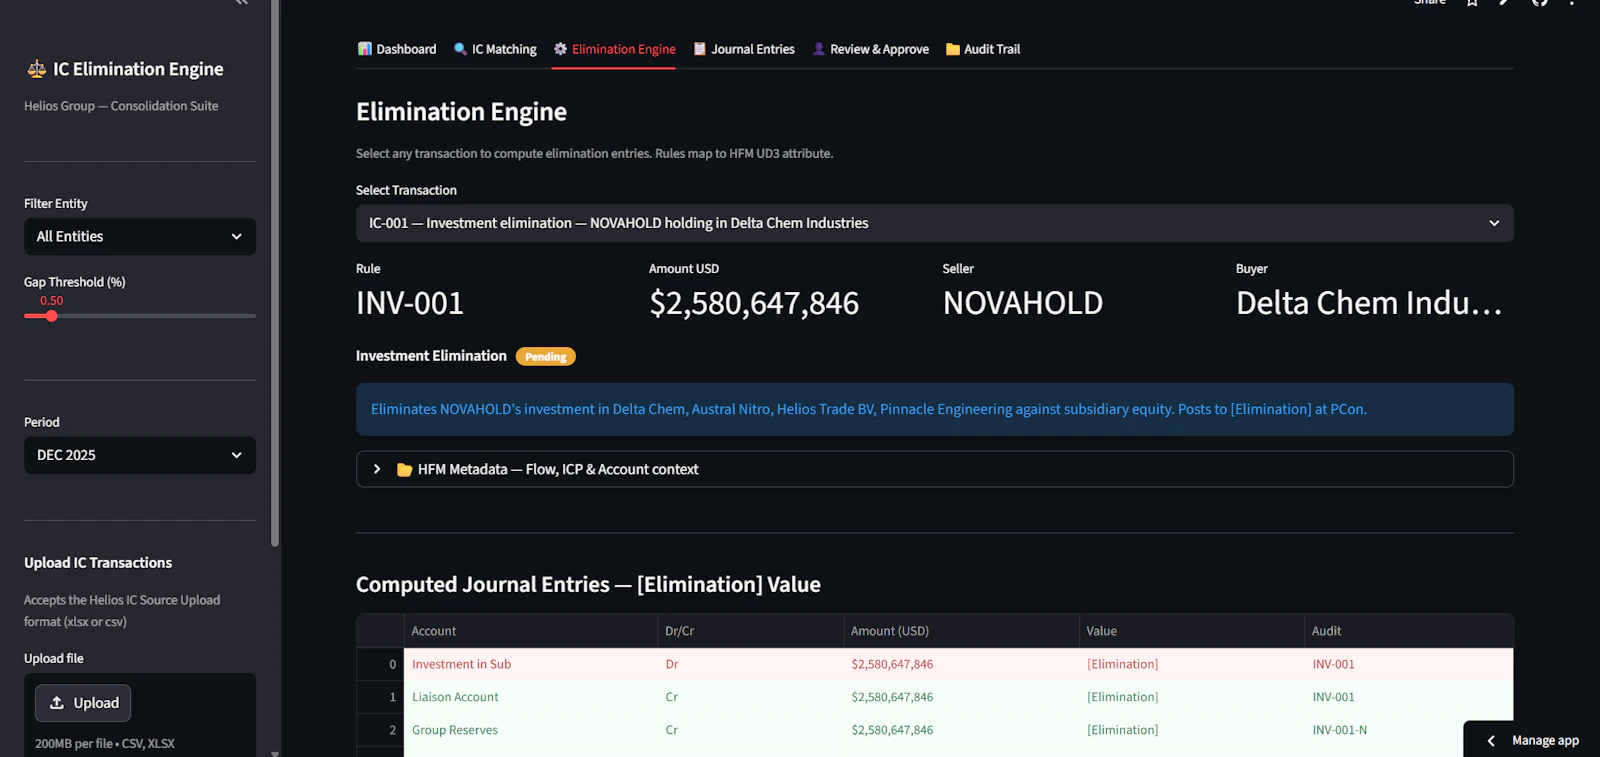Click the left arrow beside Manage app
Image resolution: width=1600 pixels, height=757 pixels.
[1491, 741]
